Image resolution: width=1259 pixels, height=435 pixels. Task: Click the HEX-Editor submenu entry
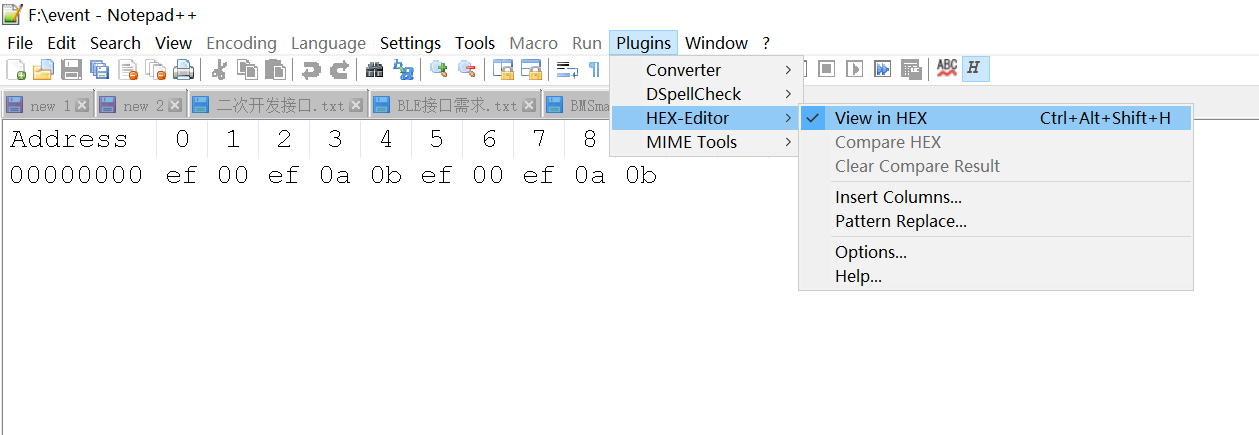(x=705, y=118)
